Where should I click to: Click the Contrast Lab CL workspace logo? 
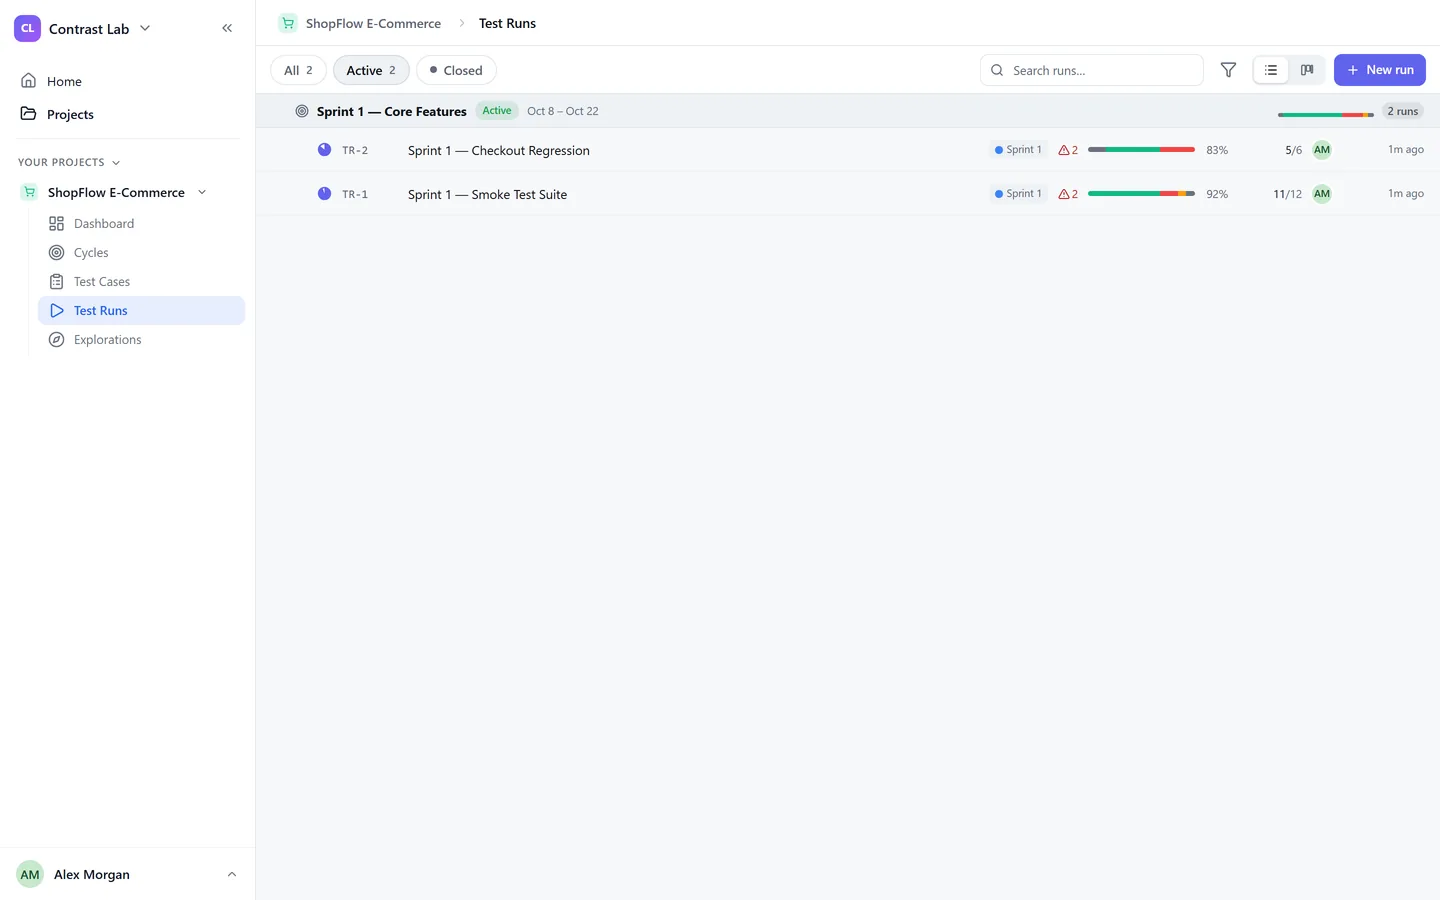tap(27, 28)
